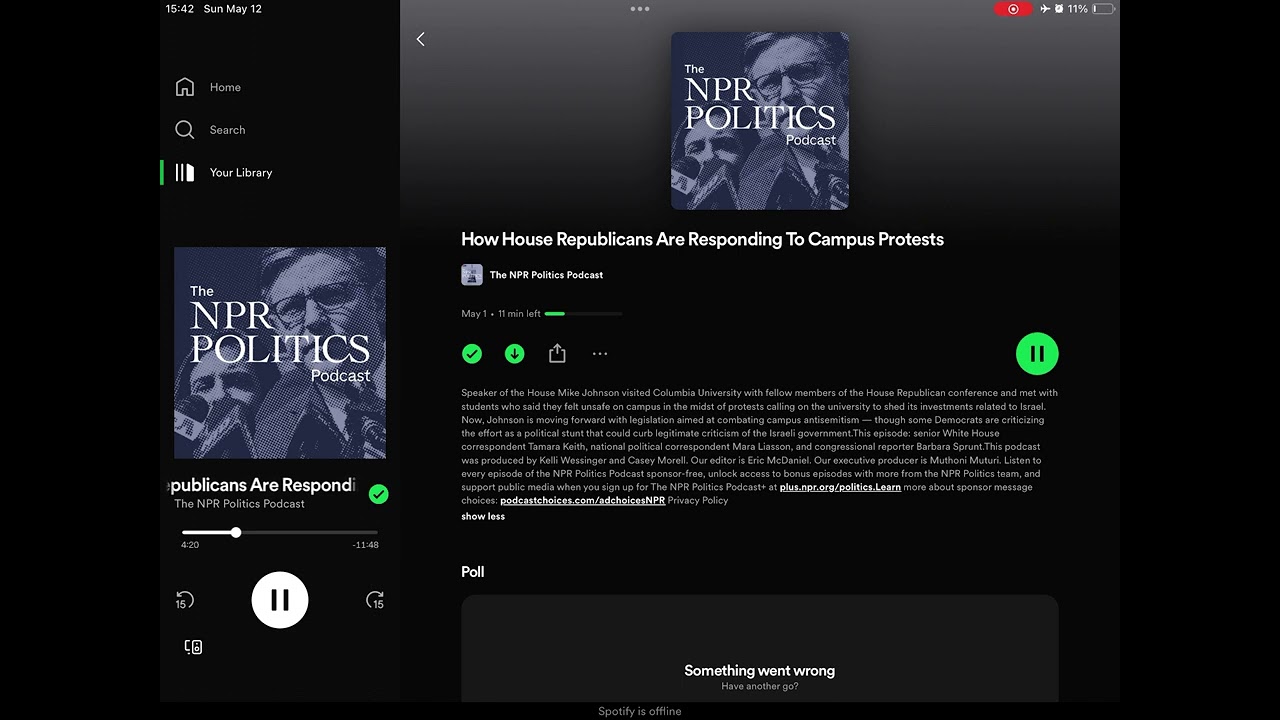Open the small NPR Politics show thumbnail
The width and height of the screenshot is (1280, 720).
tap(472, 275)
